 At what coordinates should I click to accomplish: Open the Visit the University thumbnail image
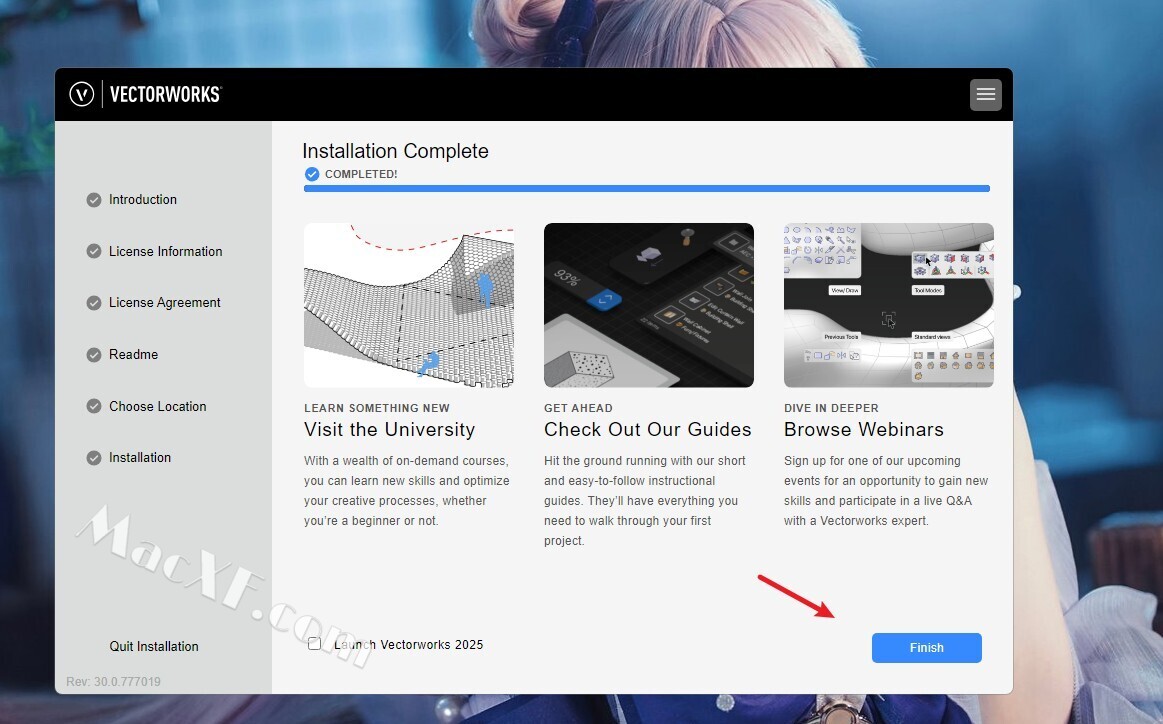click(409, 305)
